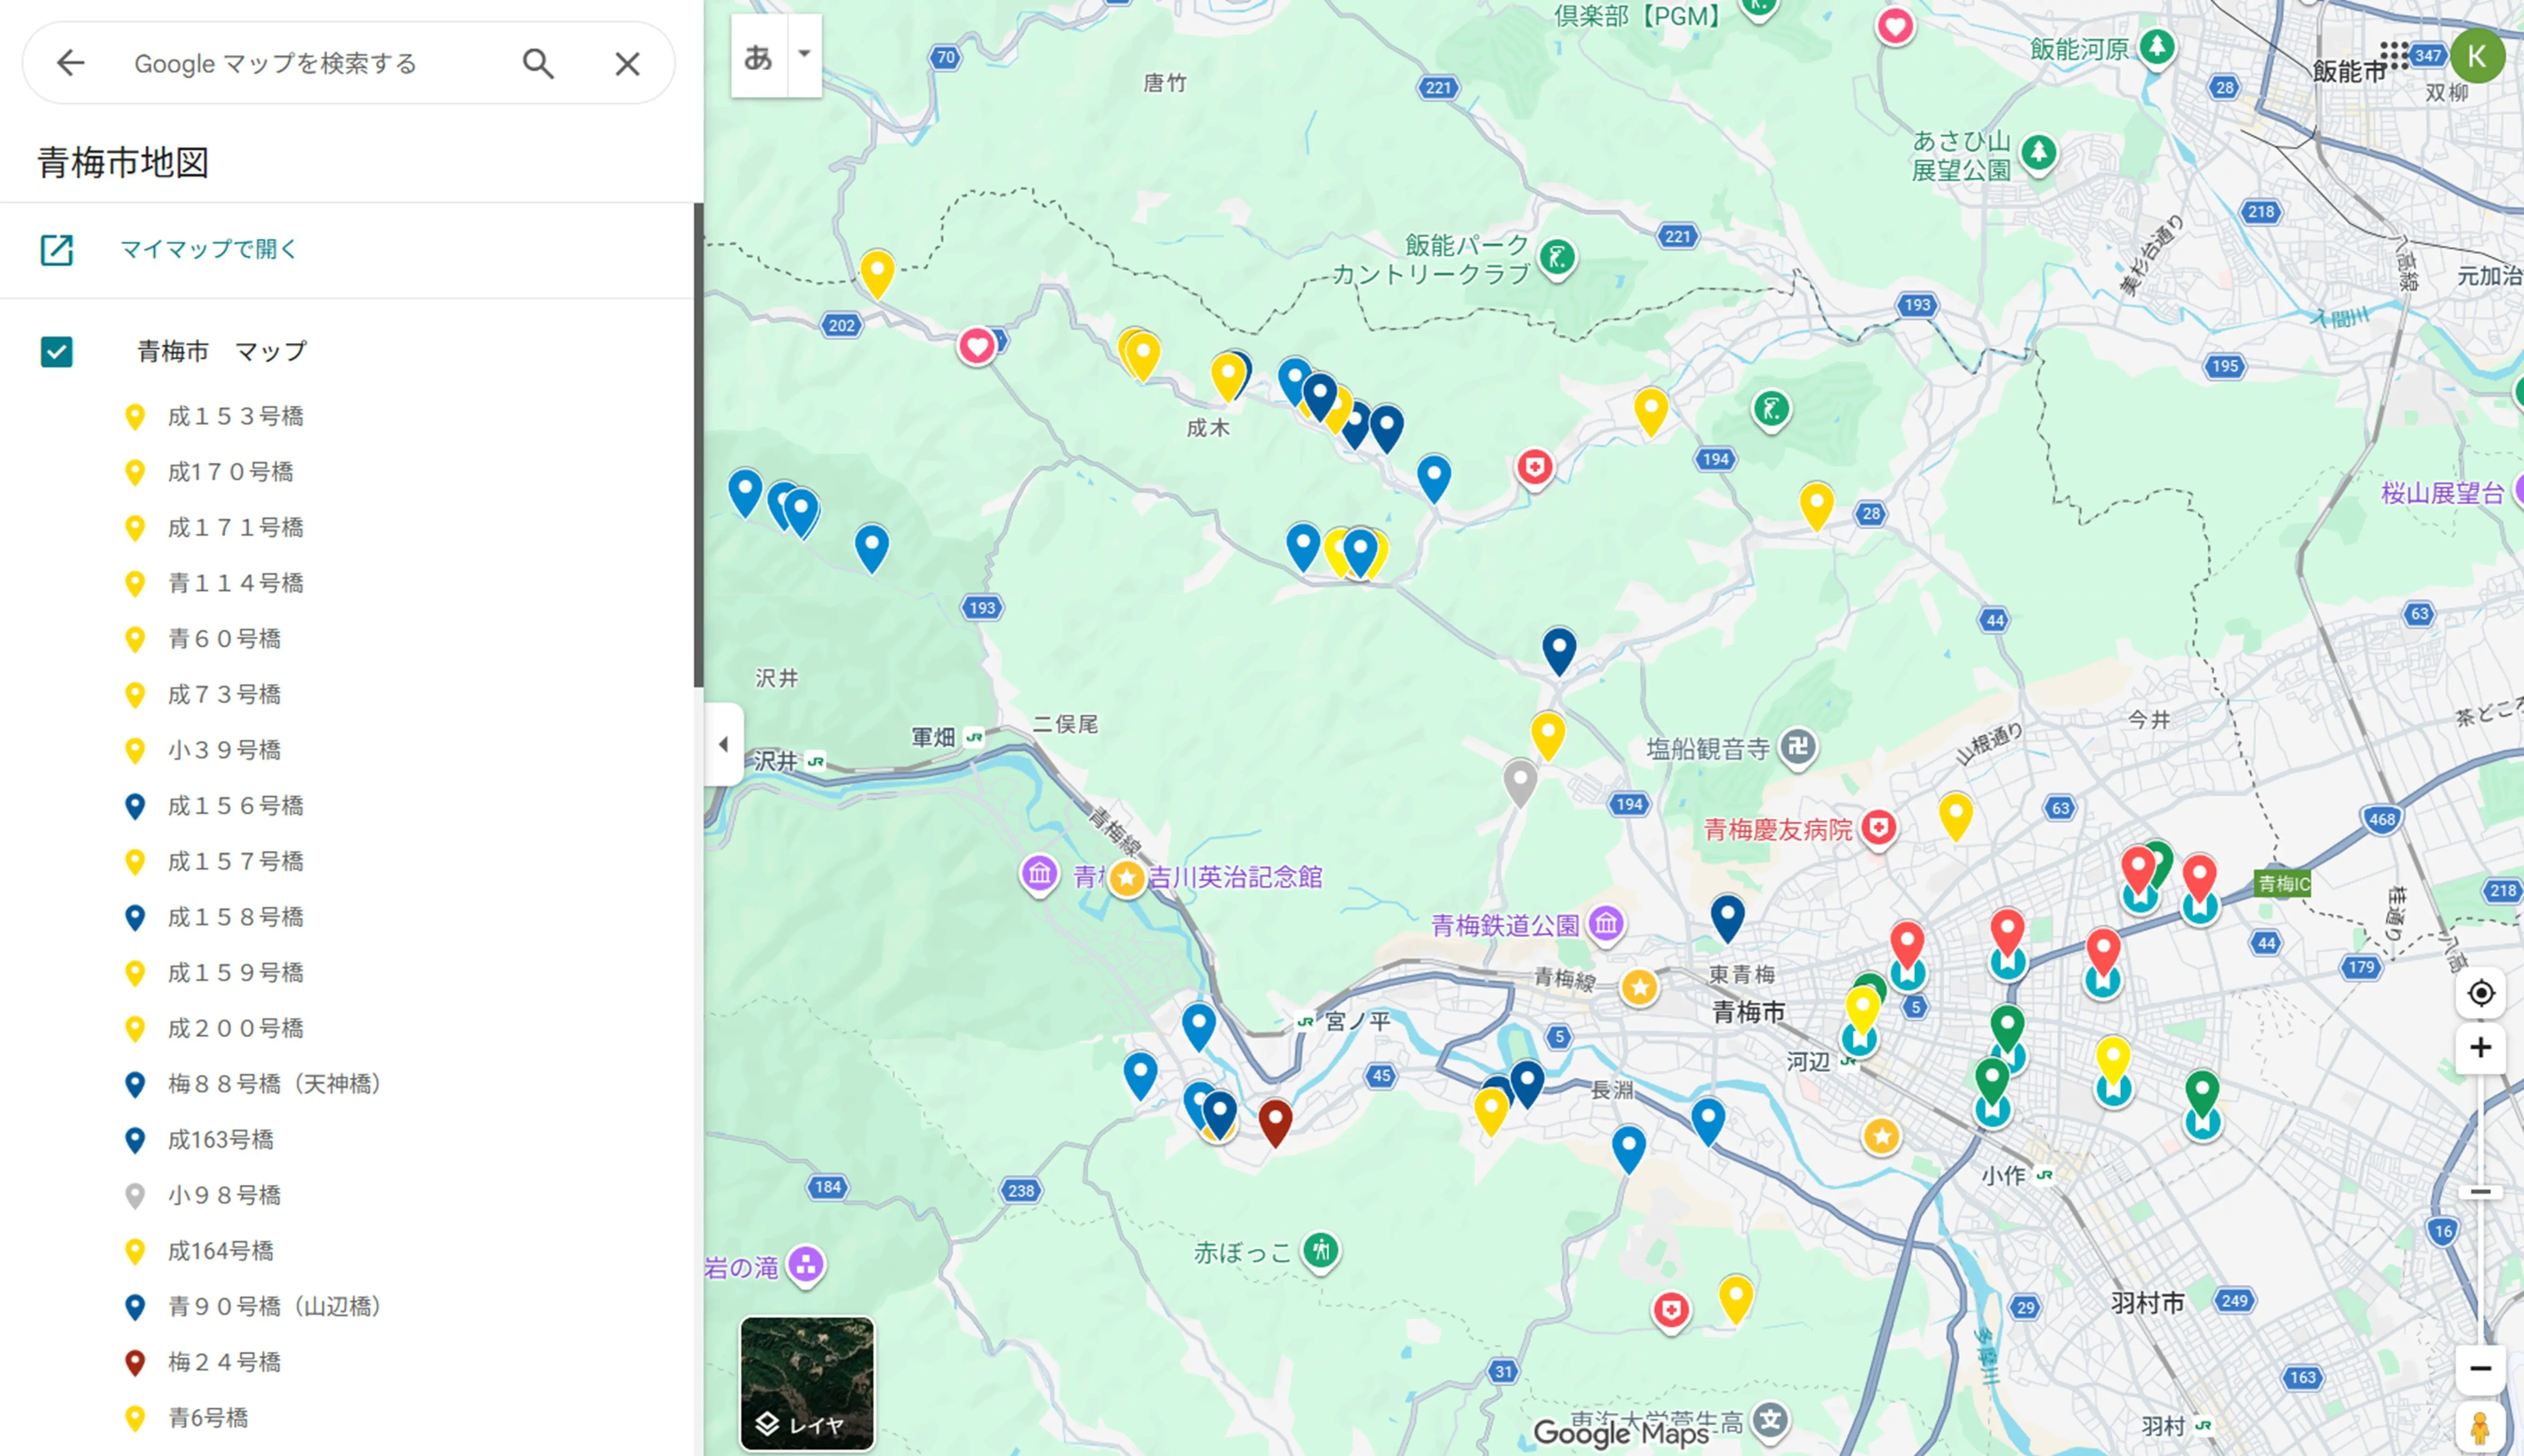
Task: Click the gray pin icon beside 小９８号橋
Action: pyautogui.click(x=135, y=1197)
